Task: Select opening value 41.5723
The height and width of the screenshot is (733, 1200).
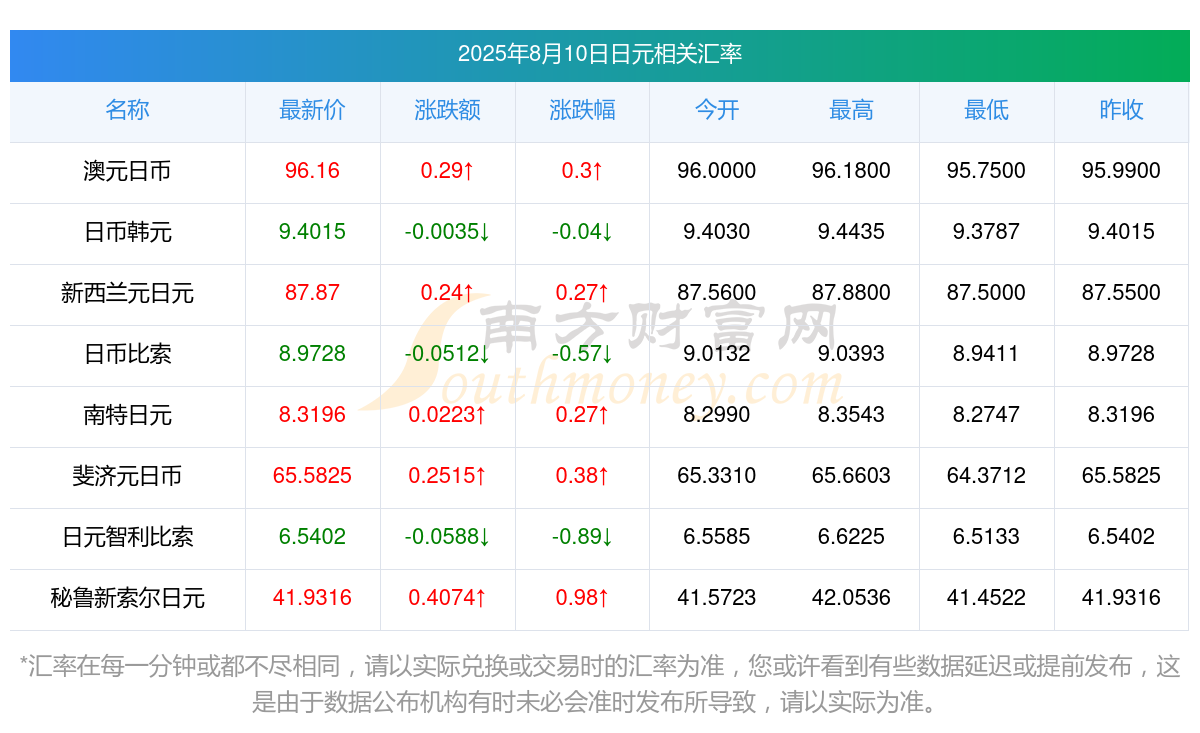Action: pos(717,598)
